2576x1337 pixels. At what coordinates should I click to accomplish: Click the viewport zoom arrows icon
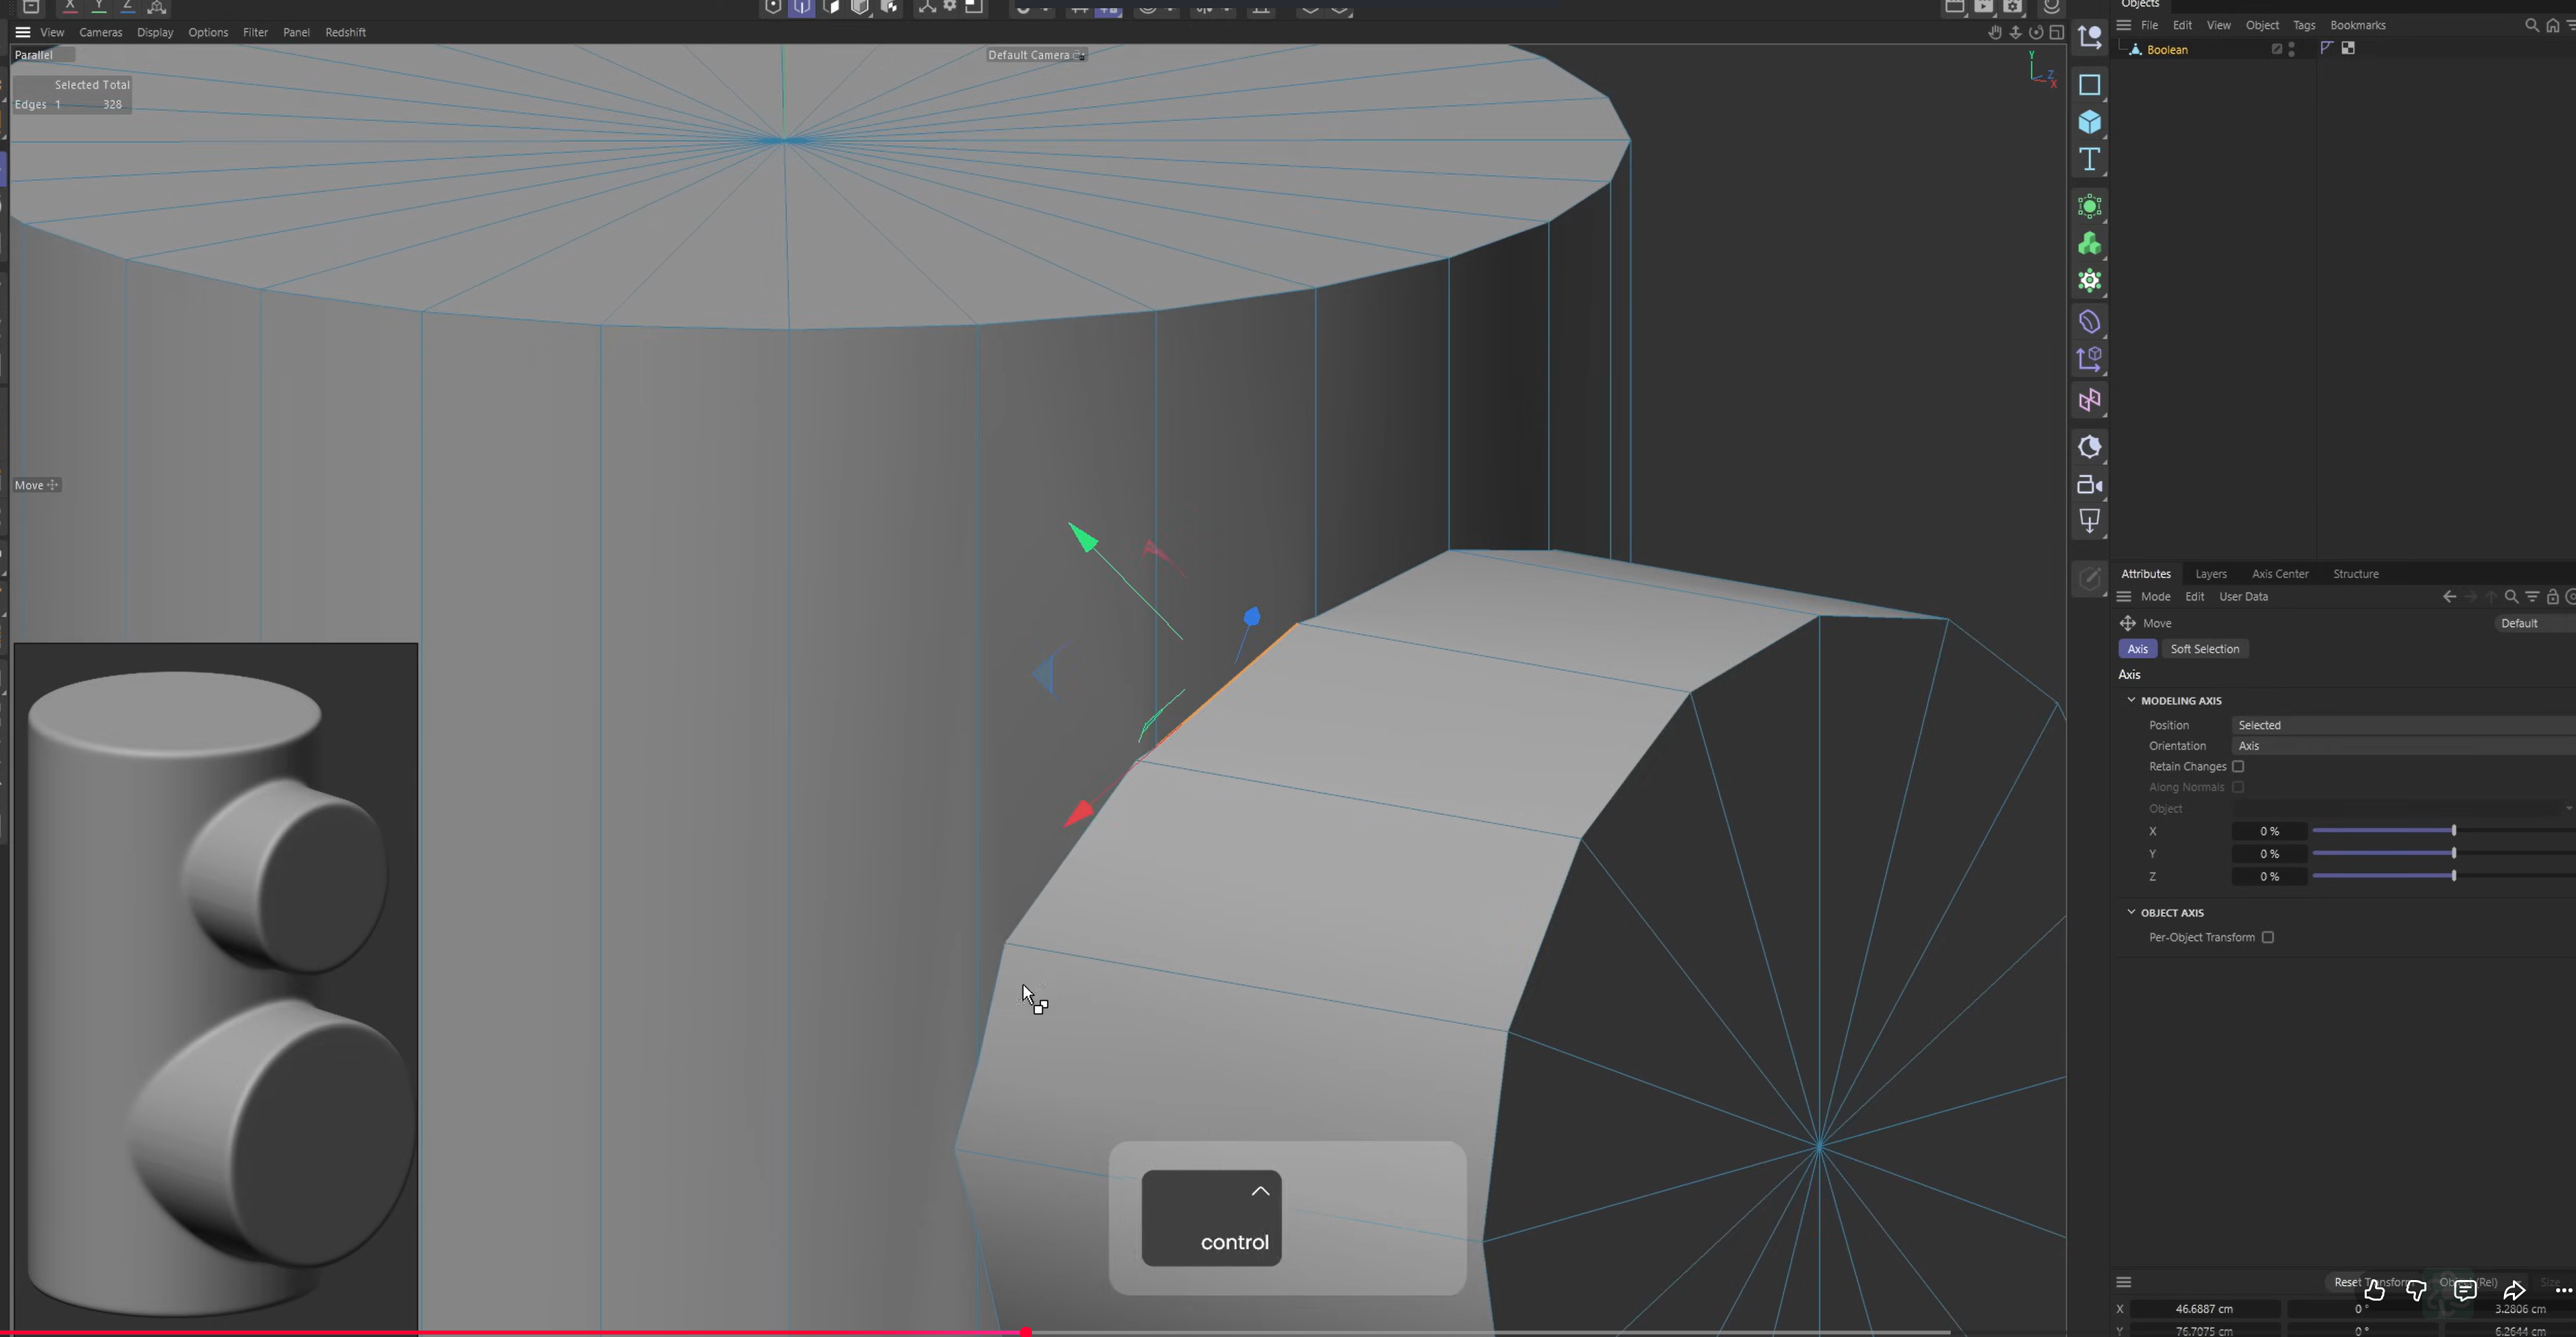coord(2015,32)
